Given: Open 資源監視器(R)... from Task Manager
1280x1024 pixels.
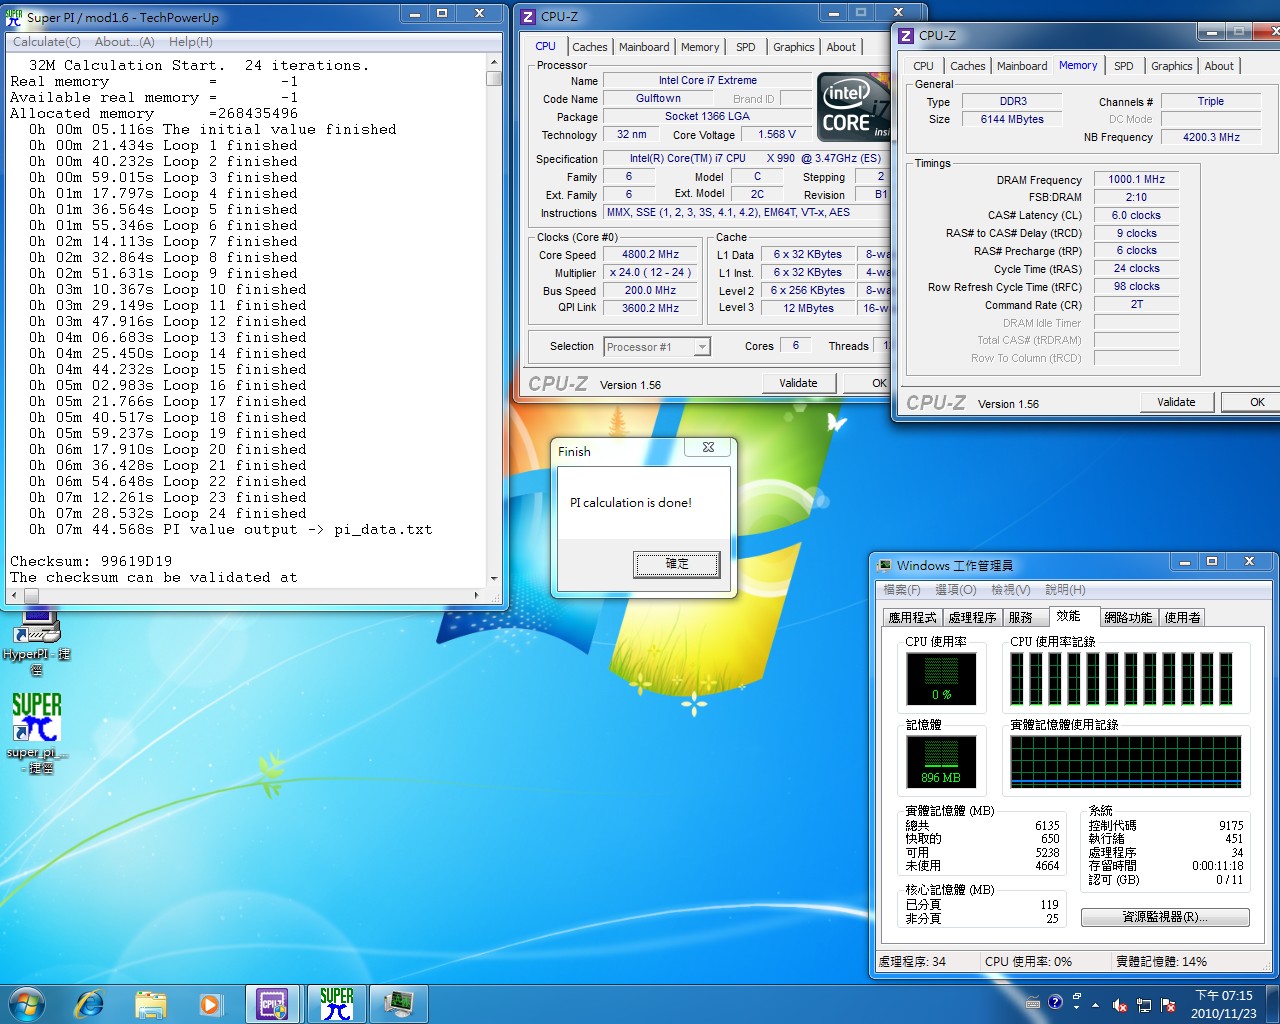Looking at the screenshot, I should [x=1165, y=917].
